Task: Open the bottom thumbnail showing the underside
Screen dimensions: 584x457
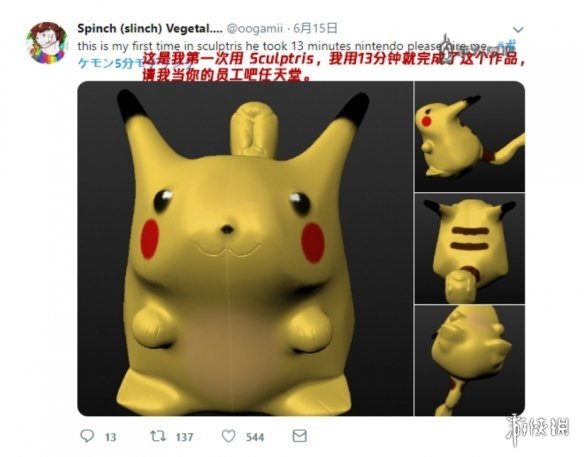Action: click(x=470, y=361)
